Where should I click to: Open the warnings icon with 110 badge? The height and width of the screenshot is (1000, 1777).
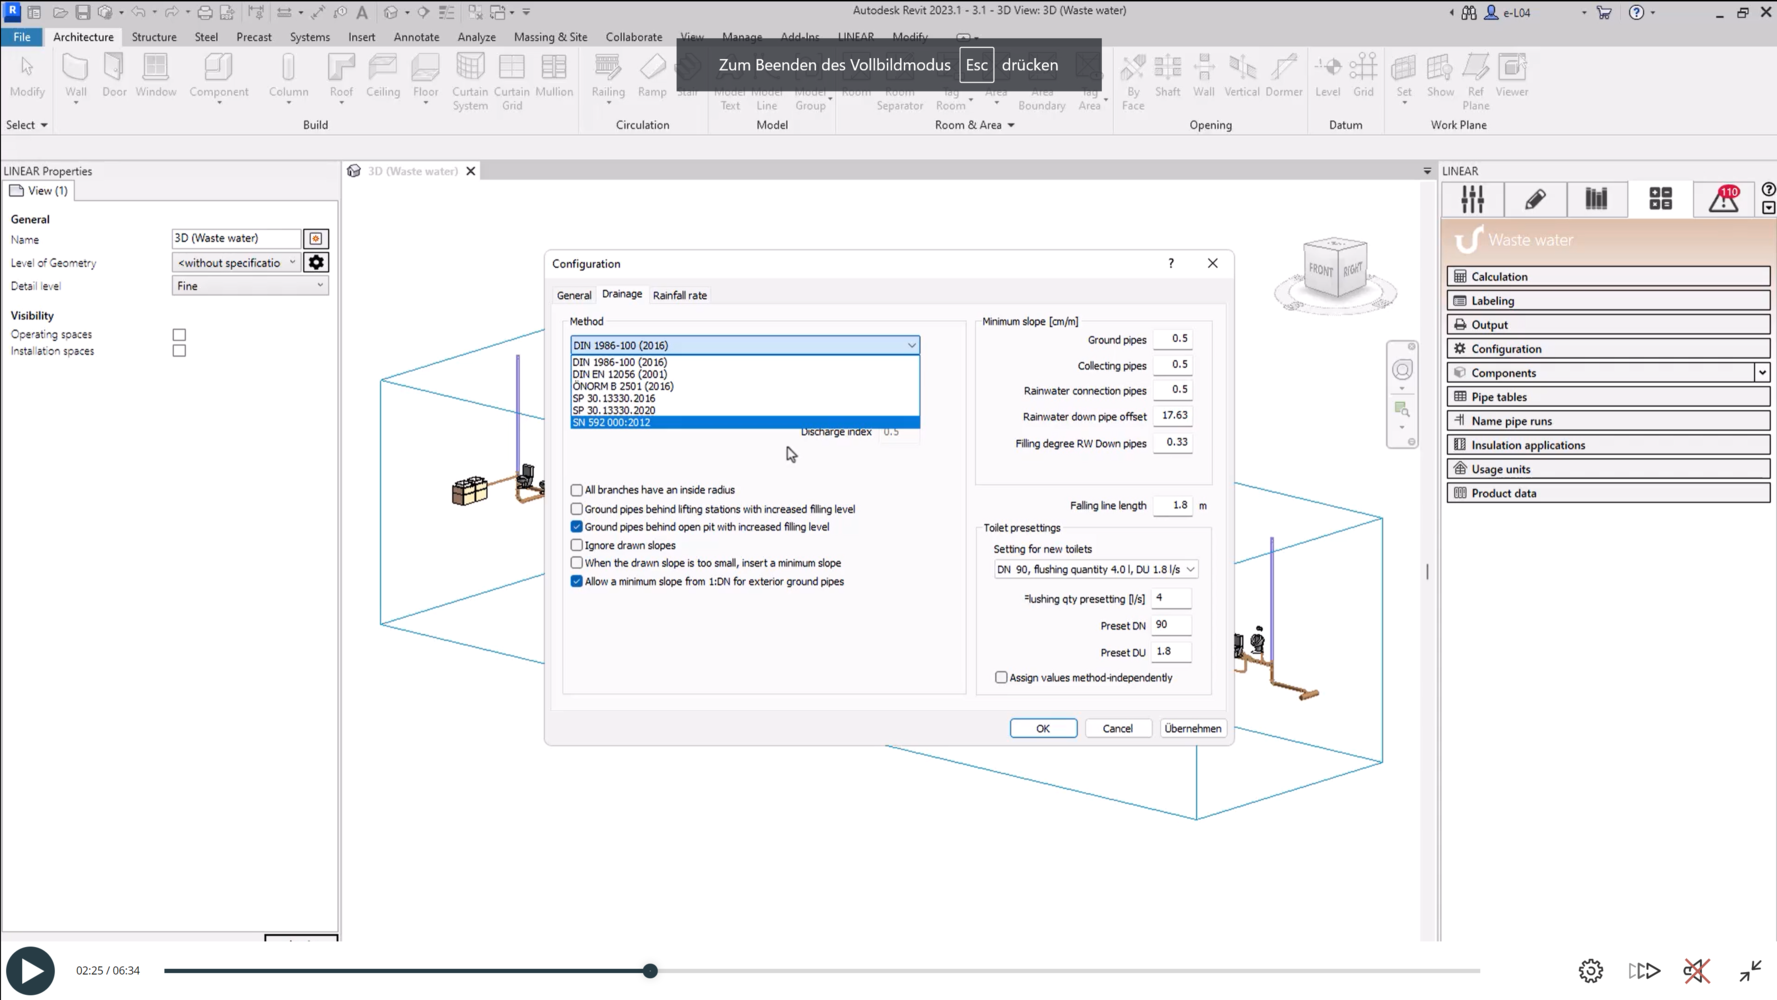coord(1723,199)
